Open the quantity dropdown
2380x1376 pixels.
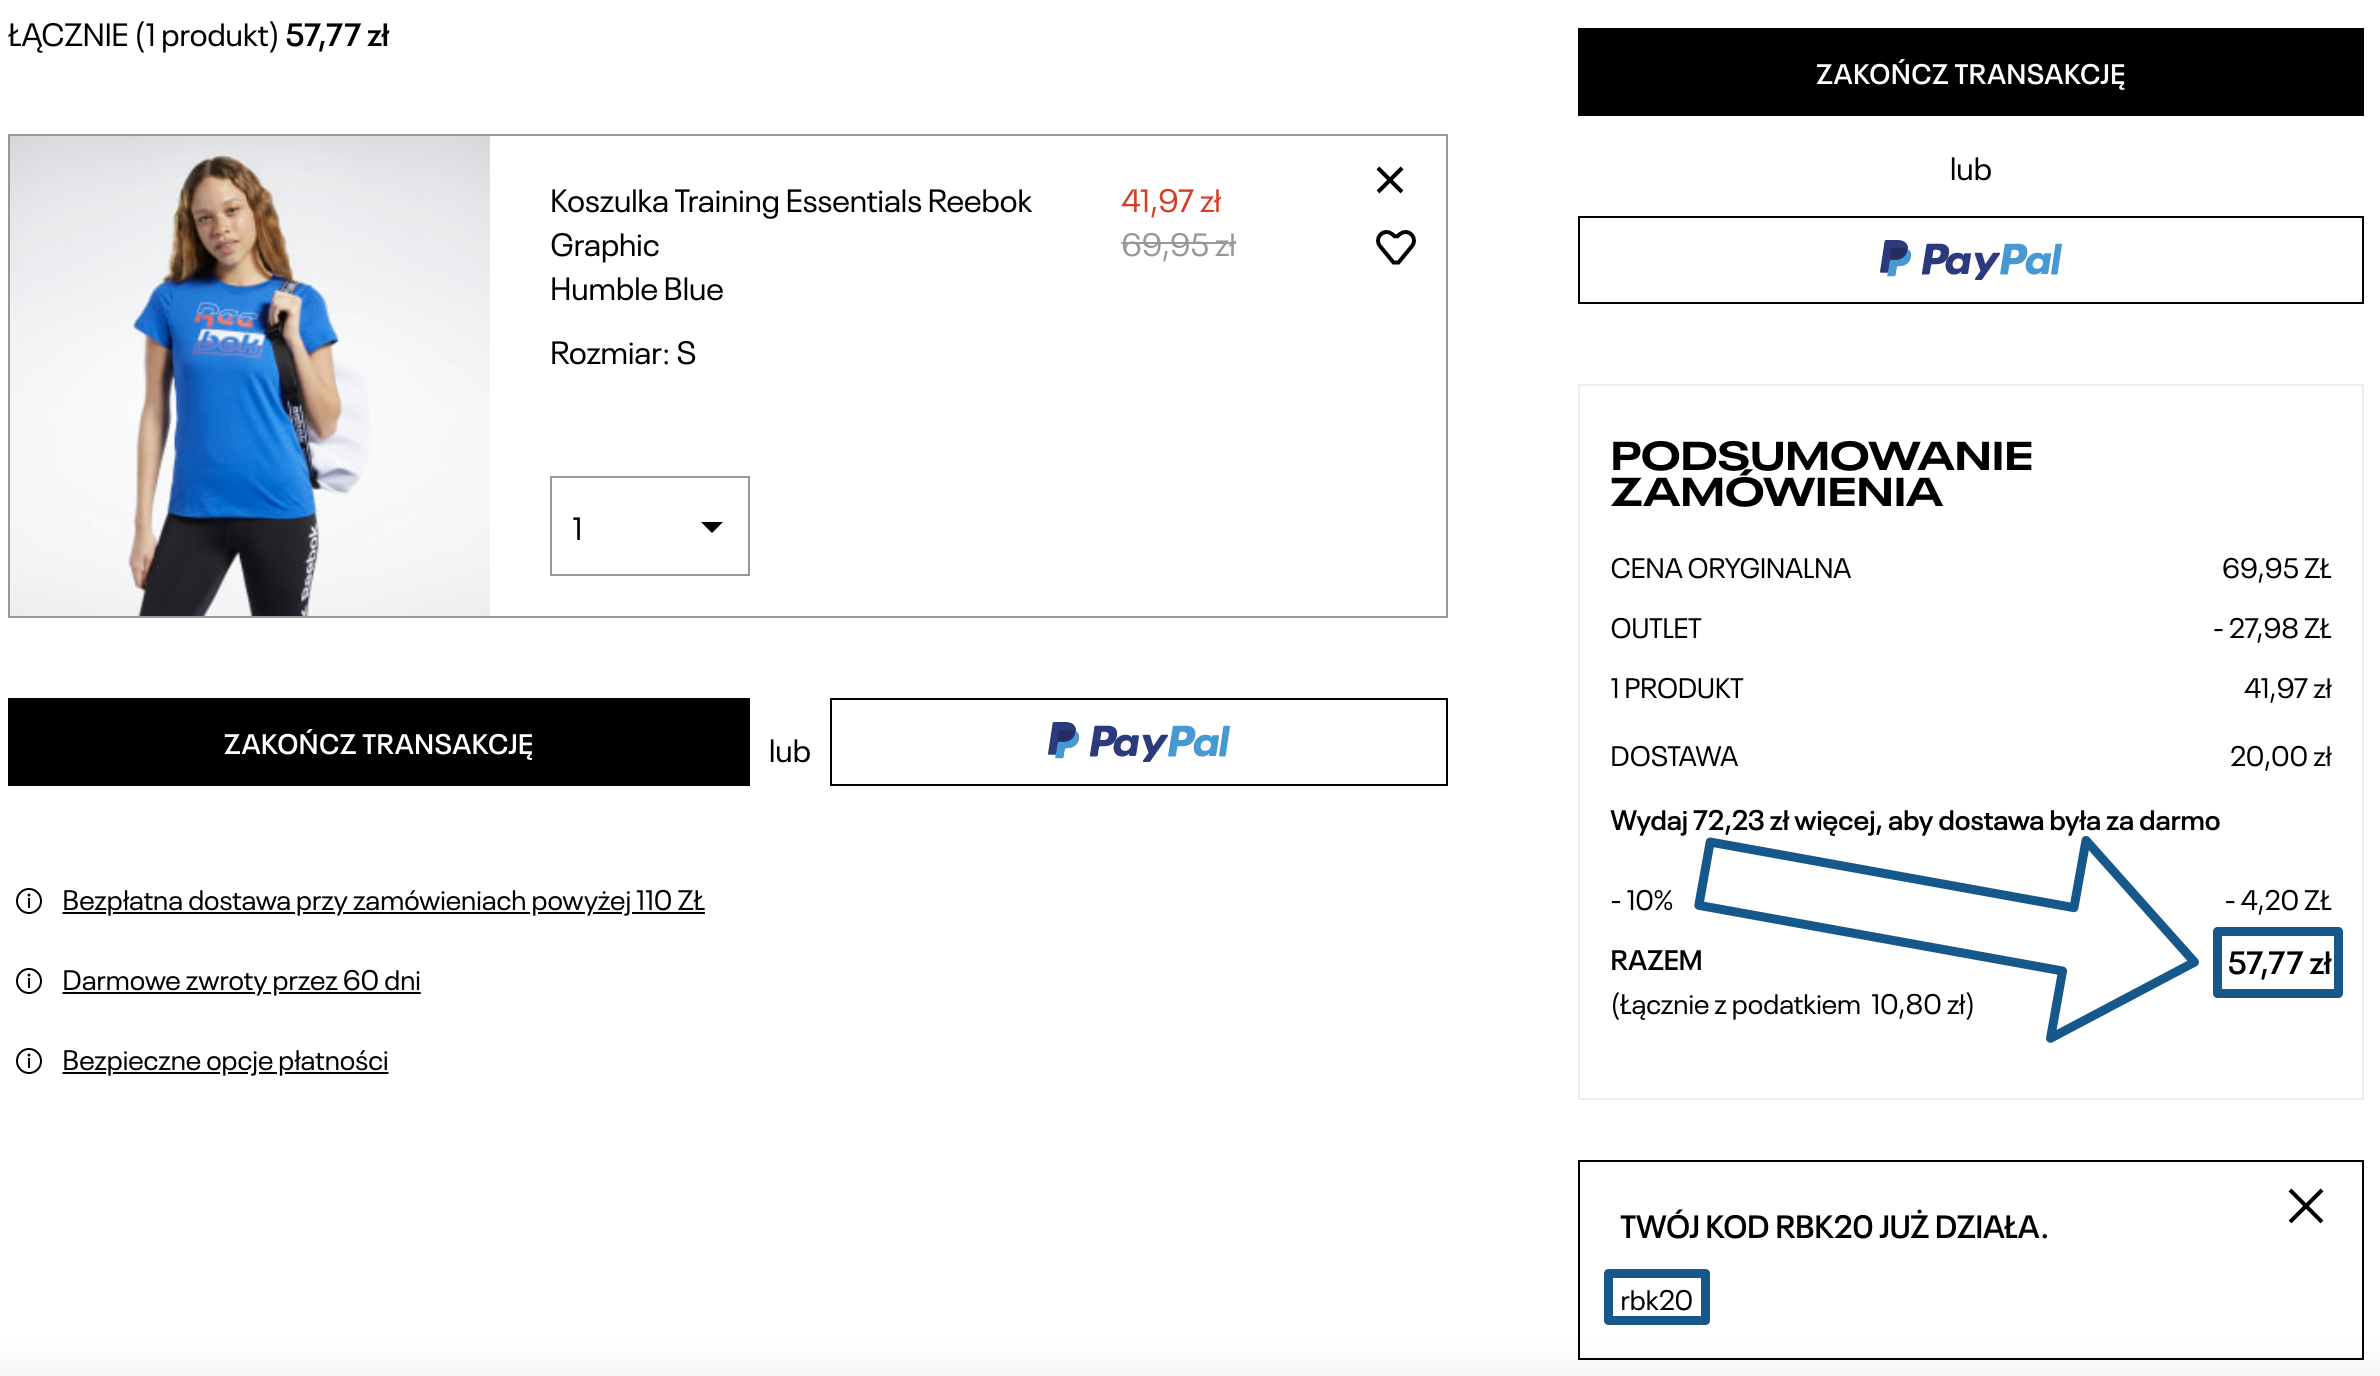pos(649,526)
